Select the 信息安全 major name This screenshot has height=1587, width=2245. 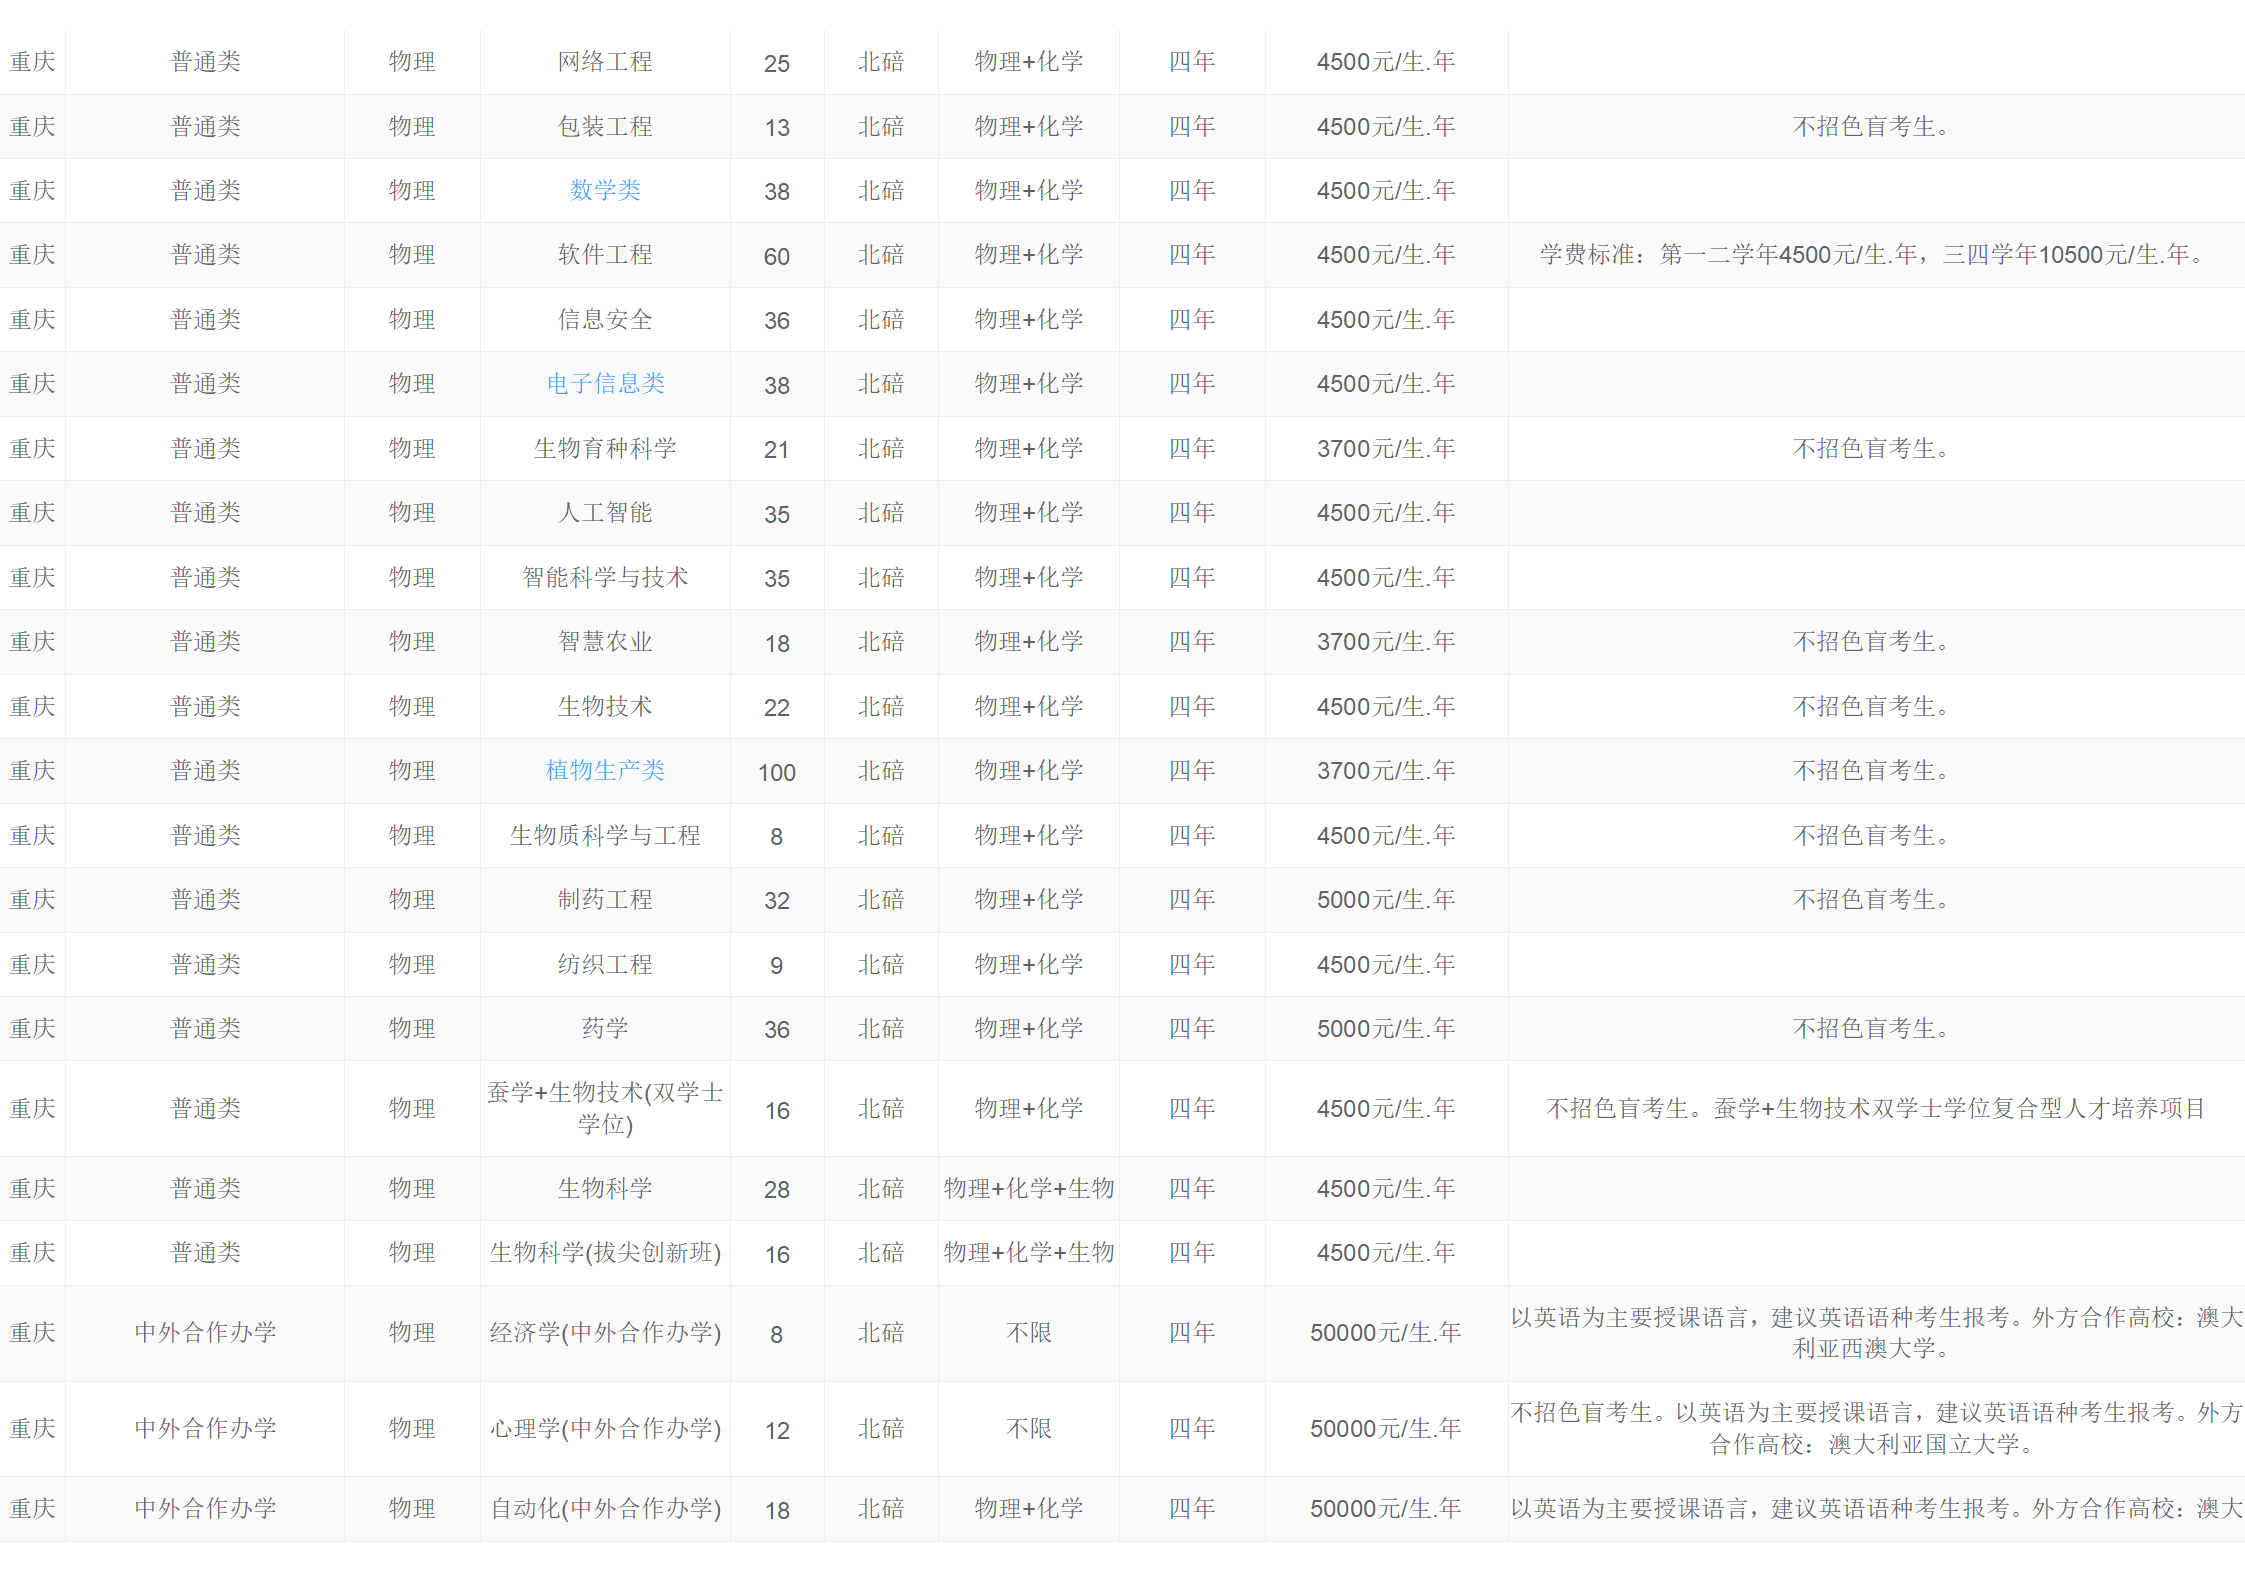(x=605, y=320)
